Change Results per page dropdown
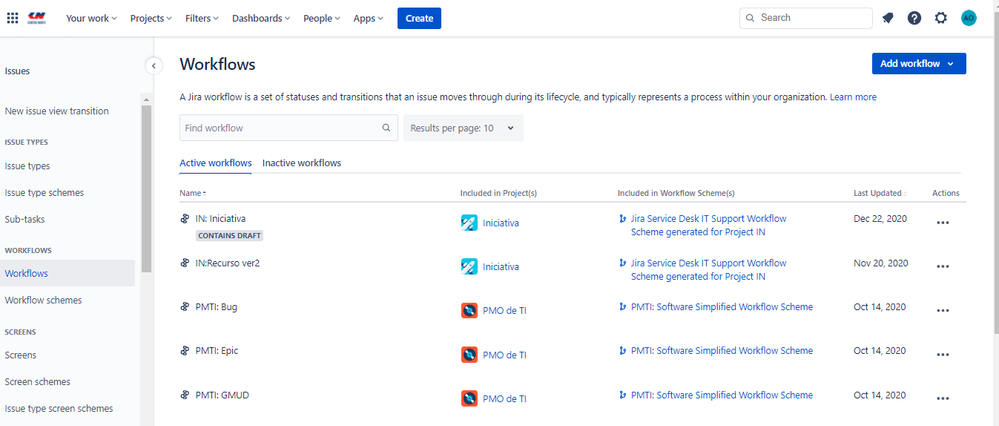 [463, 128]
